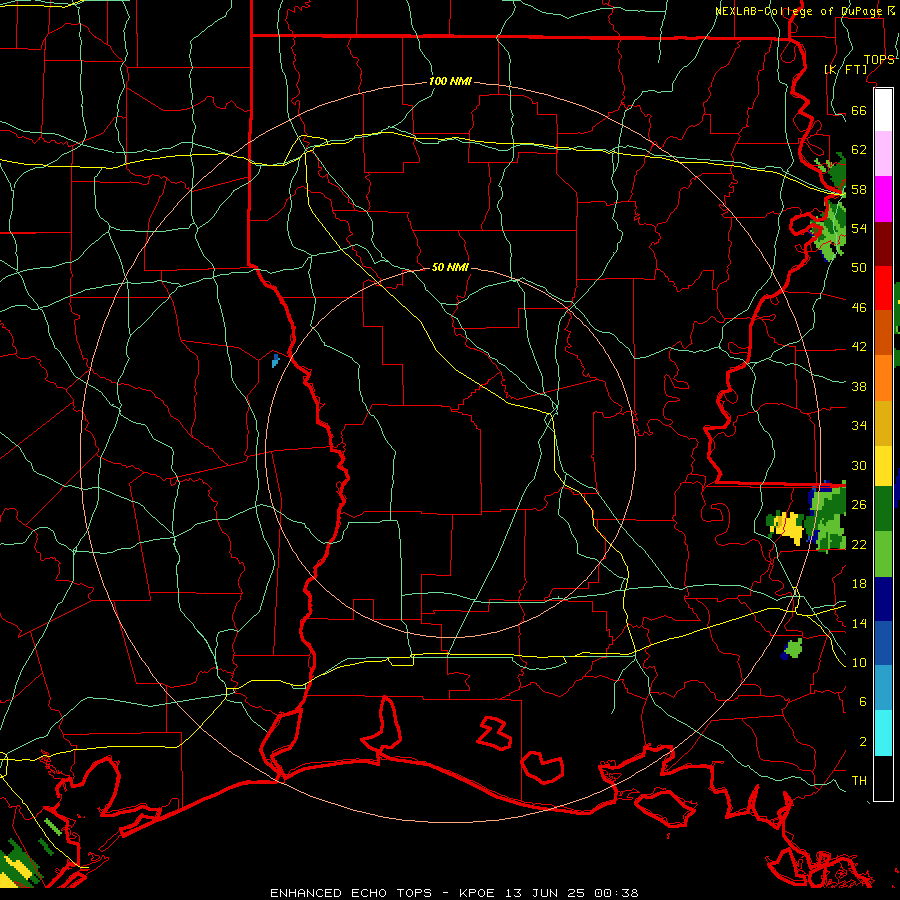Pick the light green legend swatch
The height and width of the screenshot is (900, 900).
883,554
